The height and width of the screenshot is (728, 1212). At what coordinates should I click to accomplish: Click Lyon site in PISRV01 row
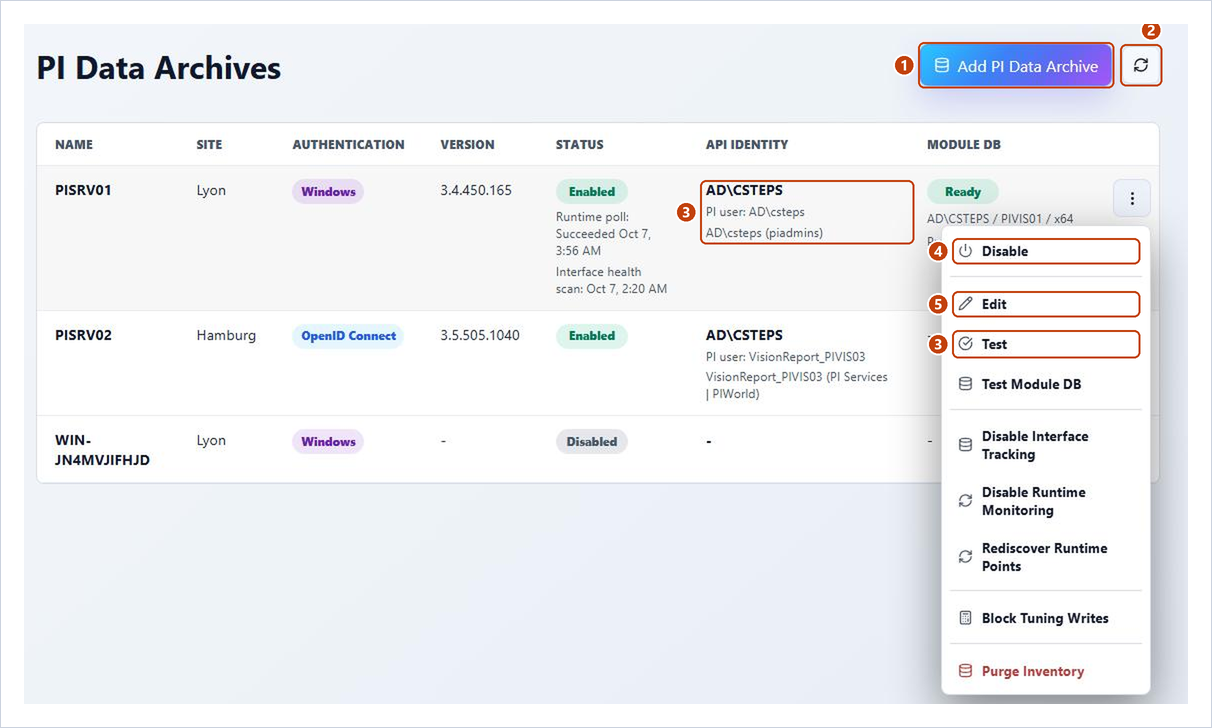click(211, 190)
